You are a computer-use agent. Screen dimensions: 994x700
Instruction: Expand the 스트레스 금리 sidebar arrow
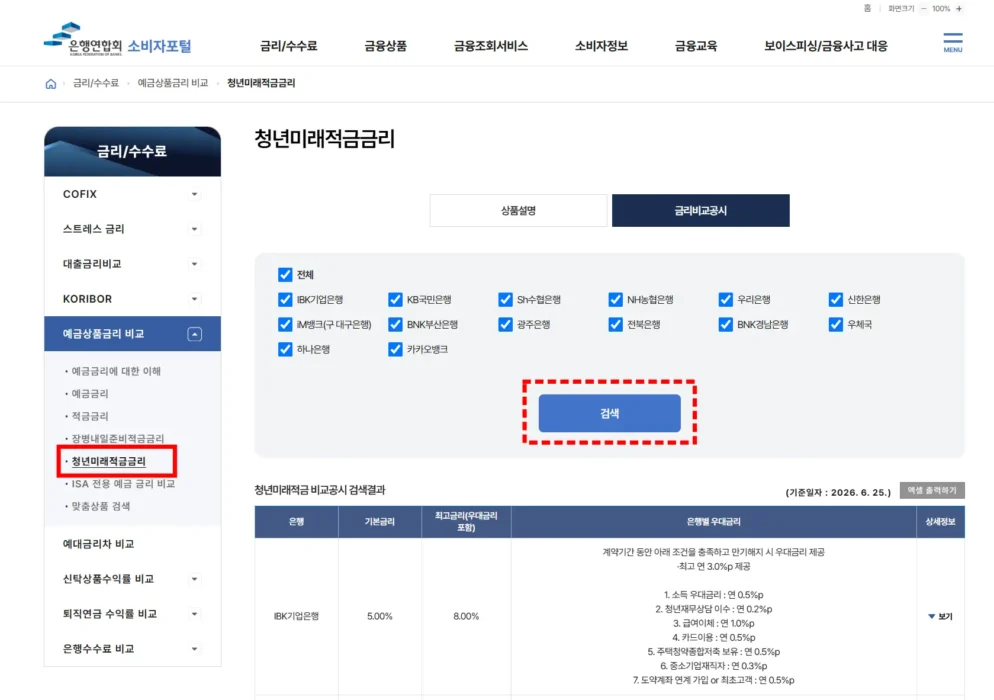pyautogui.click(x=195, y=229)
